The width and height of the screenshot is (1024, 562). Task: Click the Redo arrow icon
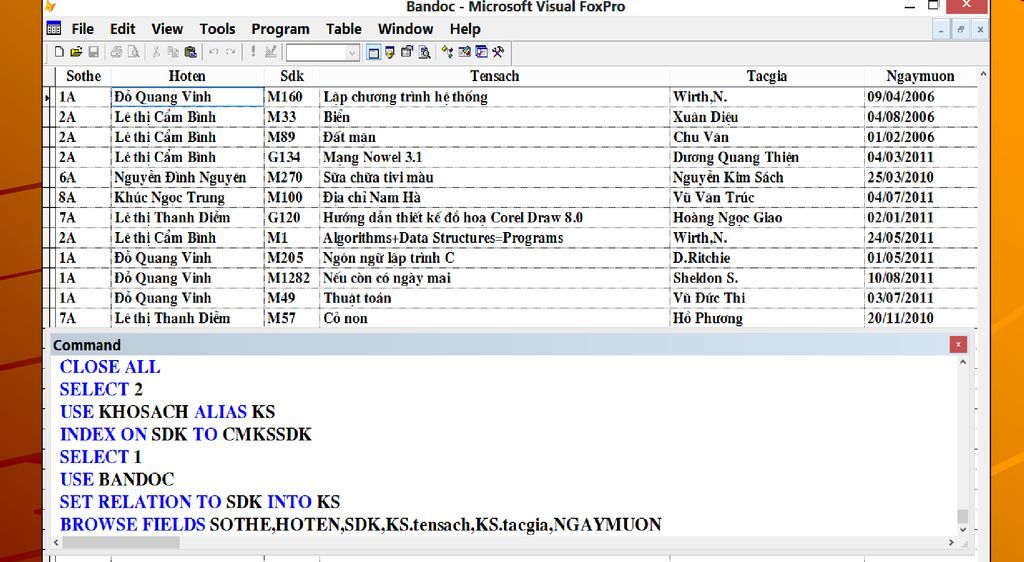(230, 52)
